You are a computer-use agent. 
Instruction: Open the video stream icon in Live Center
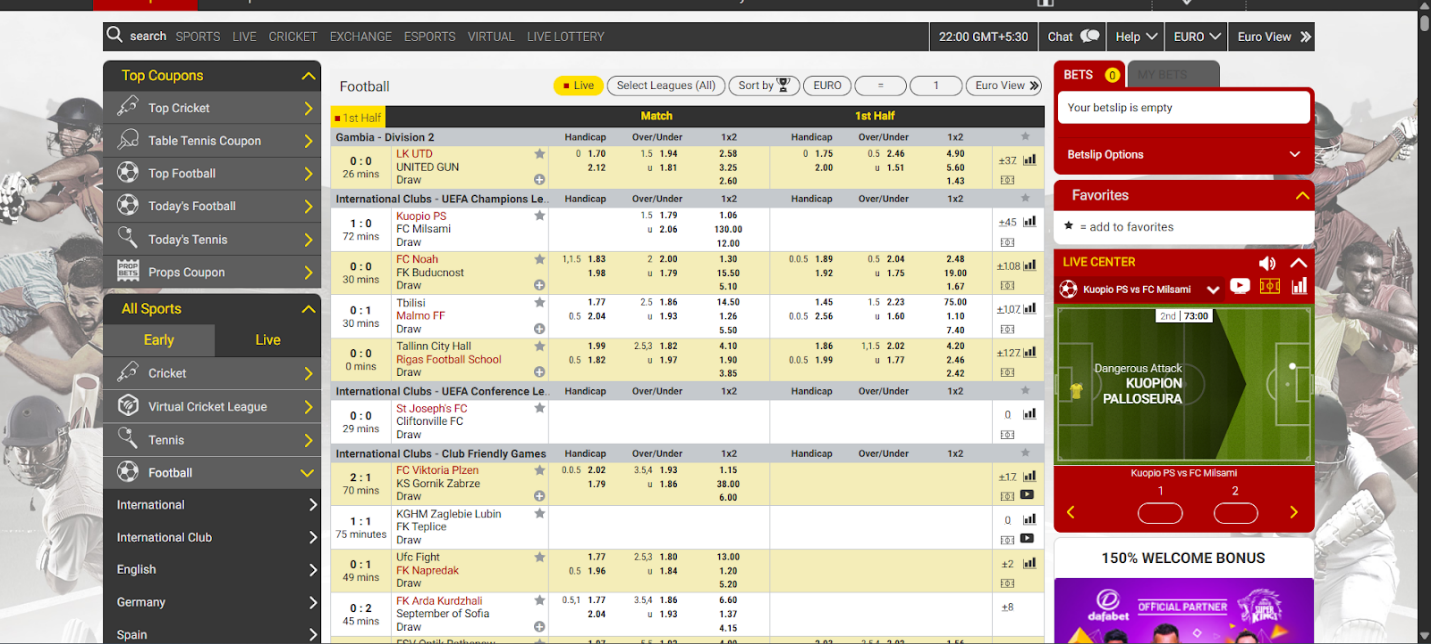click(x=1240, y=285)
